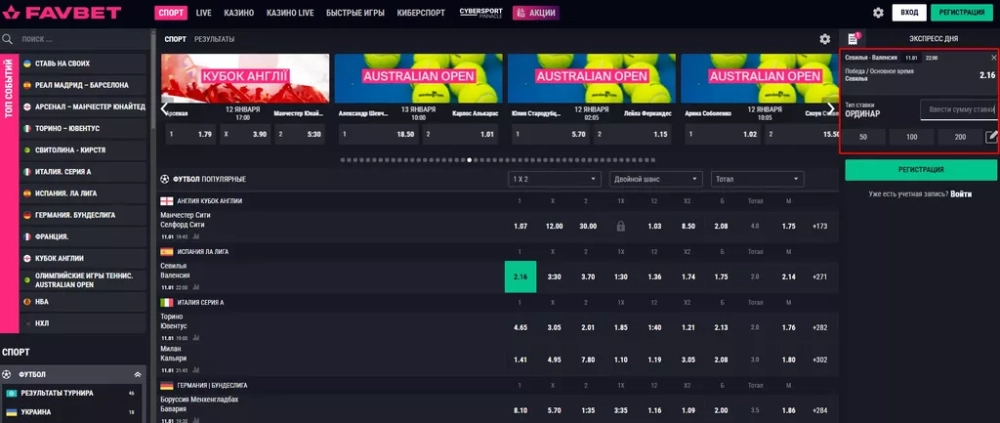Open statistics icon for Севилья Валенсия match

(196, 288)
